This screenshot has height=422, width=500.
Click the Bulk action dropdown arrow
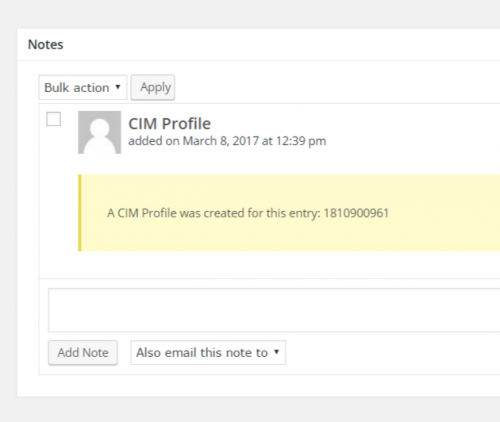tap(118, 87)
